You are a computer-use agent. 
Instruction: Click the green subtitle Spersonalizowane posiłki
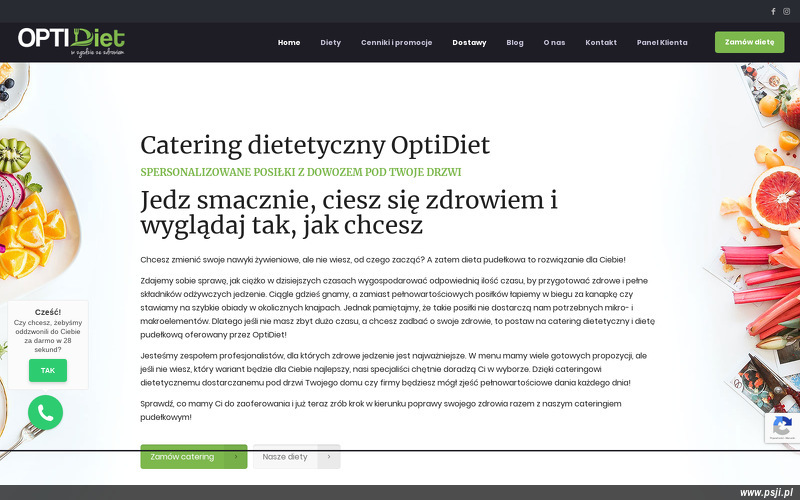coord(301,172)
